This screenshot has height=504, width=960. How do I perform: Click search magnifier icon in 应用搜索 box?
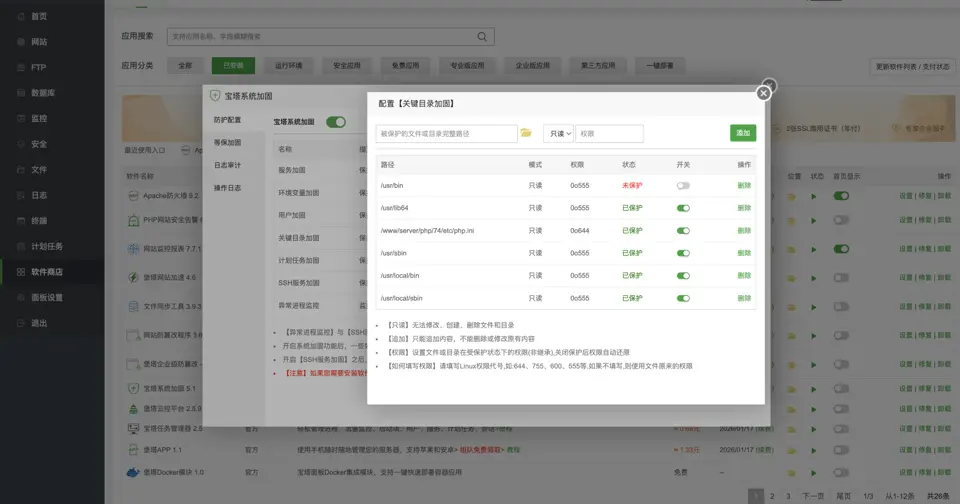pyautogui.click(x=482, y=37)
